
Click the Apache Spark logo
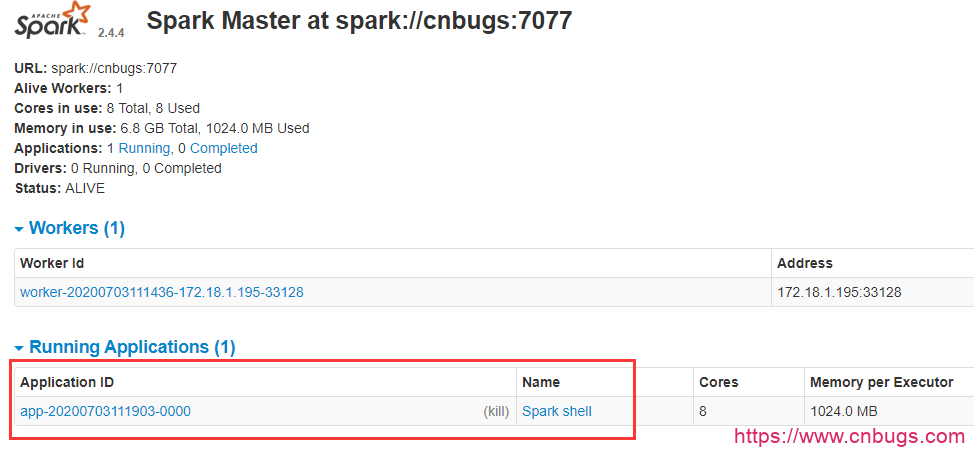(x=52, y=20)
